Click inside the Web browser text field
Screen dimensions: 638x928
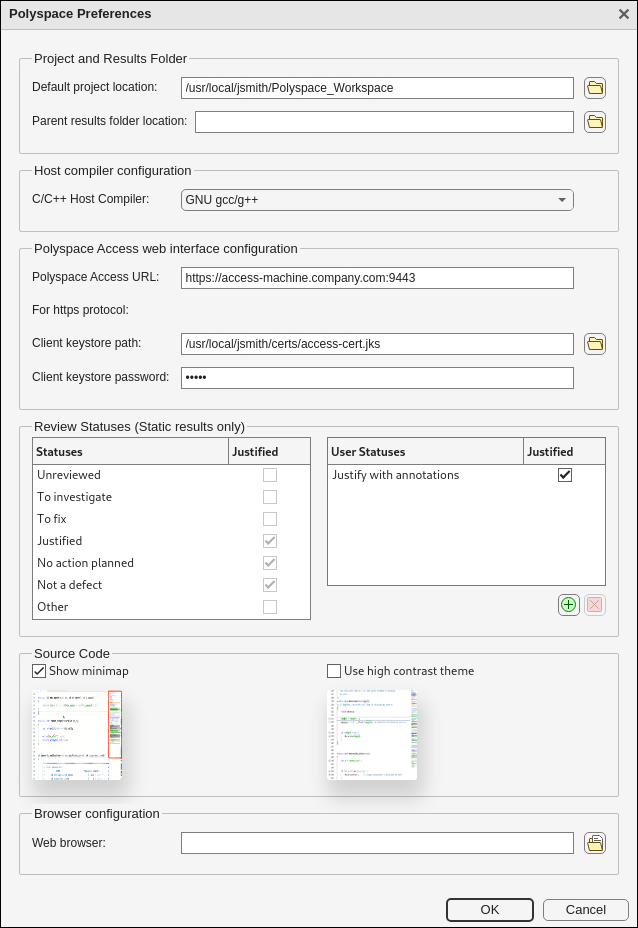[377, 843]
